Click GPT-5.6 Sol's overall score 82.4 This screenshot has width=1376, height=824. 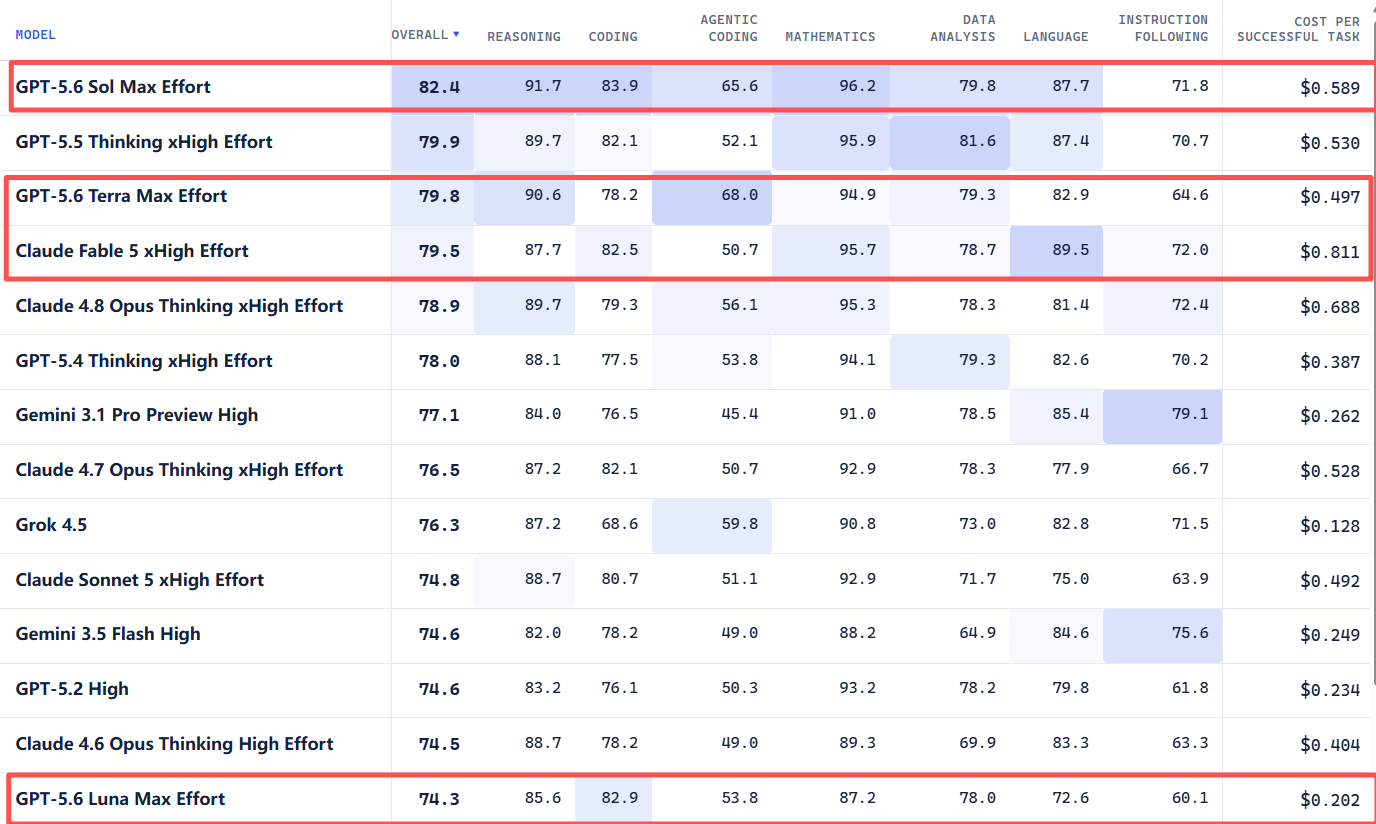coord(439,87)
